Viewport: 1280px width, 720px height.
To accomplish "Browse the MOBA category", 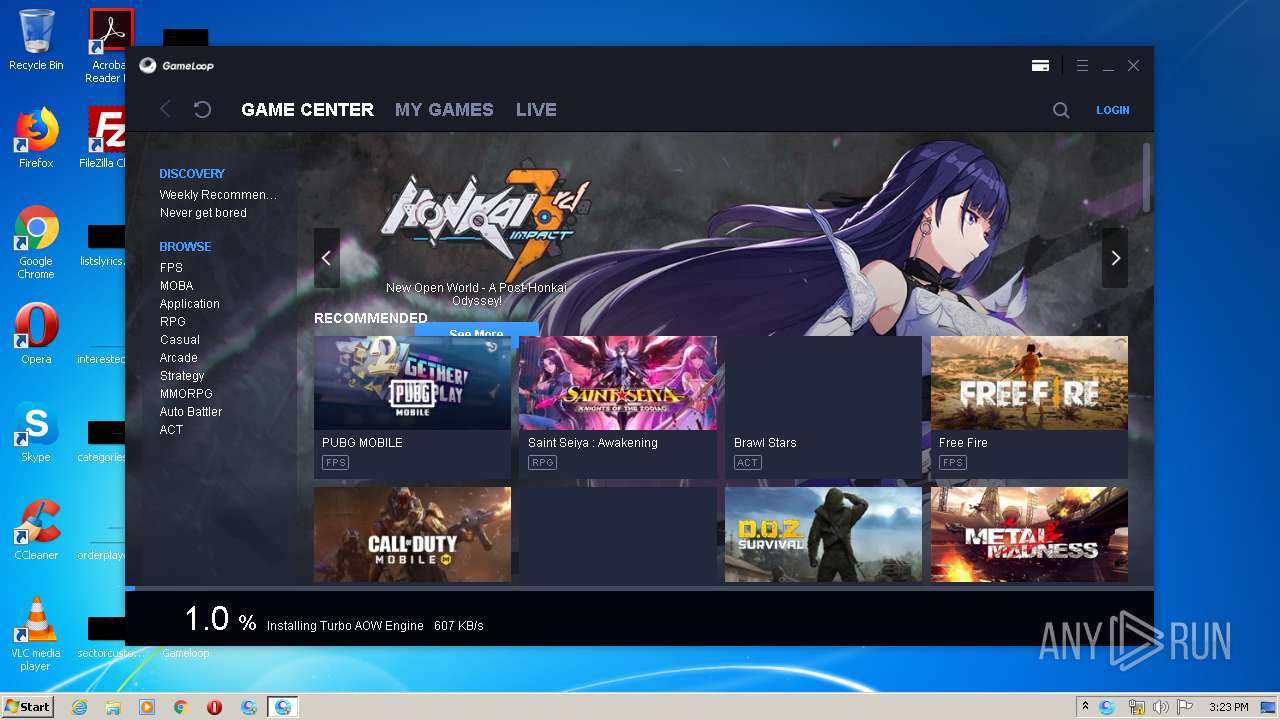I will tap(176, 286).
